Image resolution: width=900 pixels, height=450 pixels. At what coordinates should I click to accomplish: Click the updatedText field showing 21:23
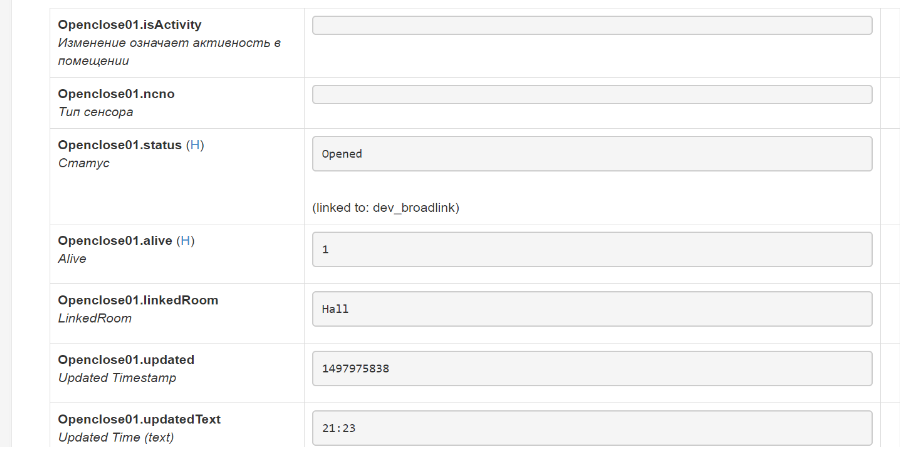(592, 428)
